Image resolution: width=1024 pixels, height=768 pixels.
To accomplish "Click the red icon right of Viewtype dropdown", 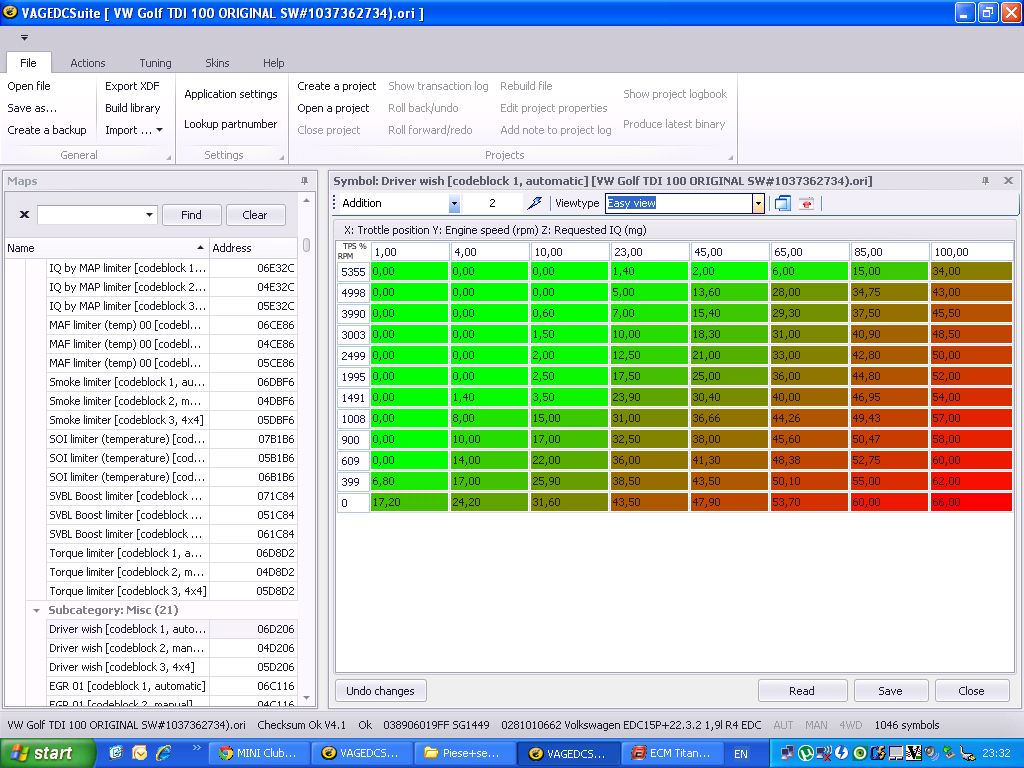I will (x=806, y=203).
